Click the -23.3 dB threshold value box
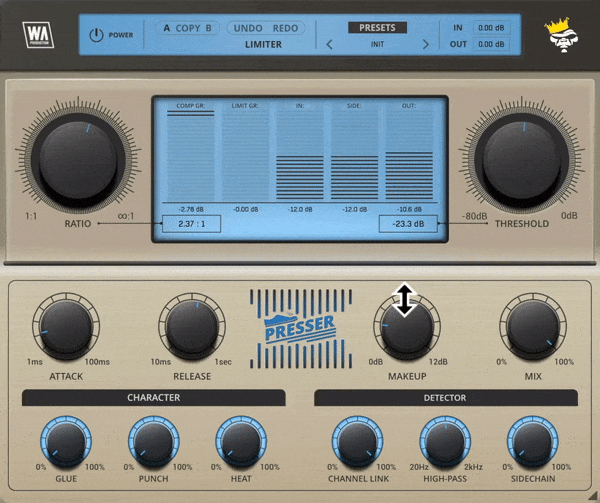The height and width of the screenshot is (503, 600). [x=407, y=224]
